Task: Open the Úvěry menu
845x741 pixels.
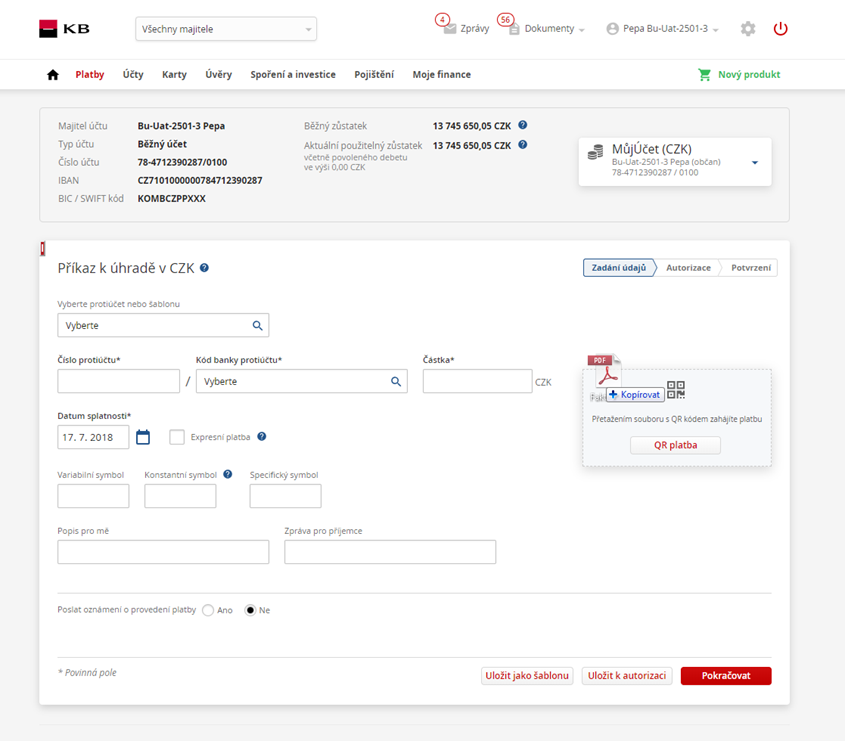Action: 219,74
